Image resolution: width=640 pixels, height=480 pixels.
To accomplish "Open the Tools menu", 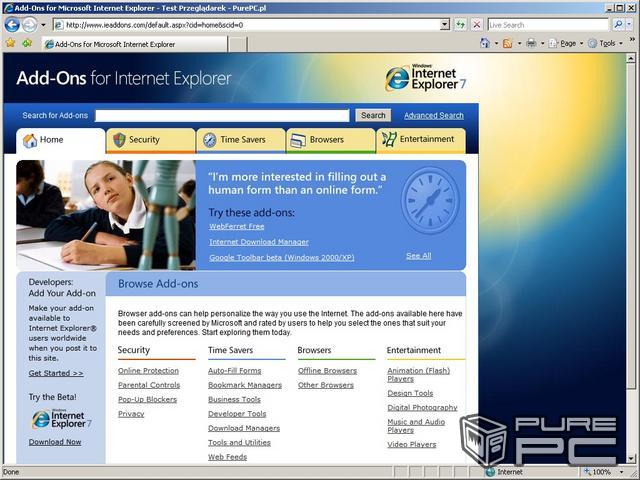I will pos(605,43).
